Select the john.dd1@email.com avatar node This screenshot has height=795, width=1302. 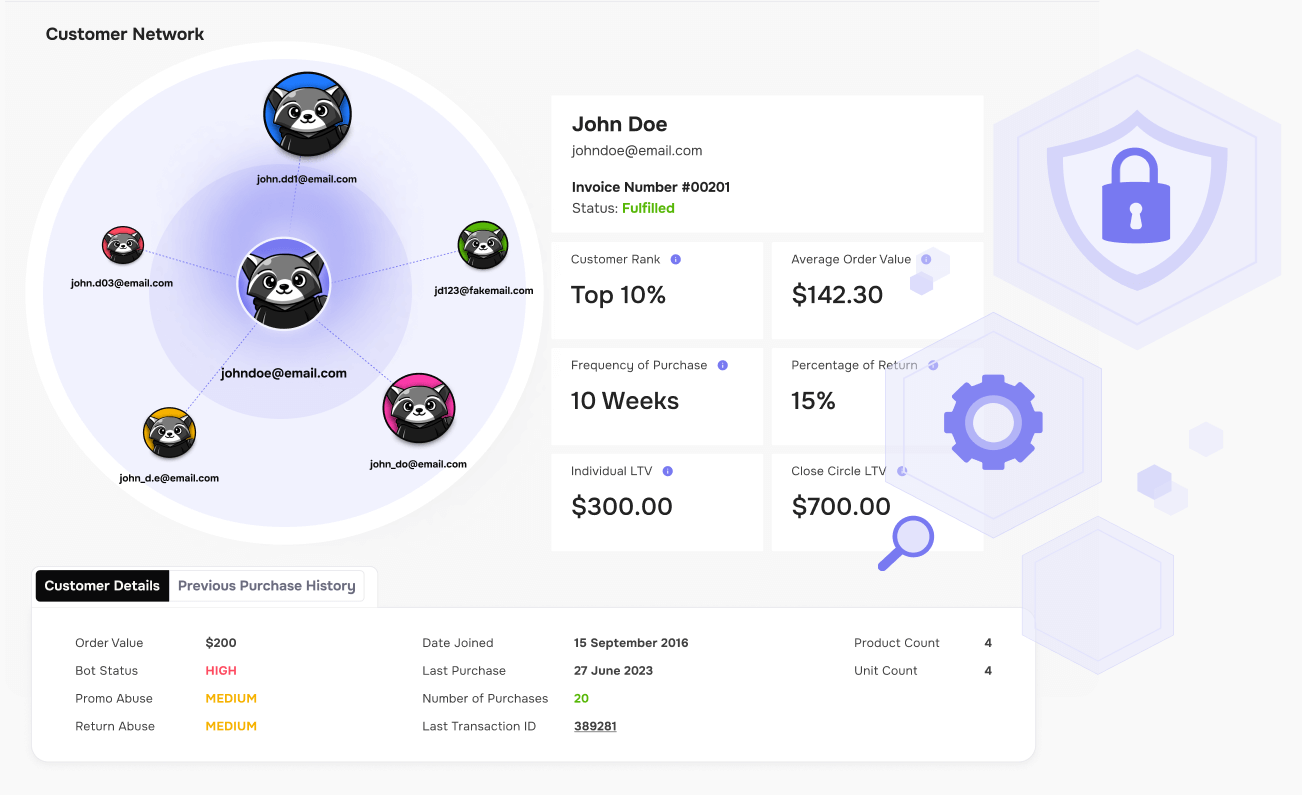click(307, 113)
